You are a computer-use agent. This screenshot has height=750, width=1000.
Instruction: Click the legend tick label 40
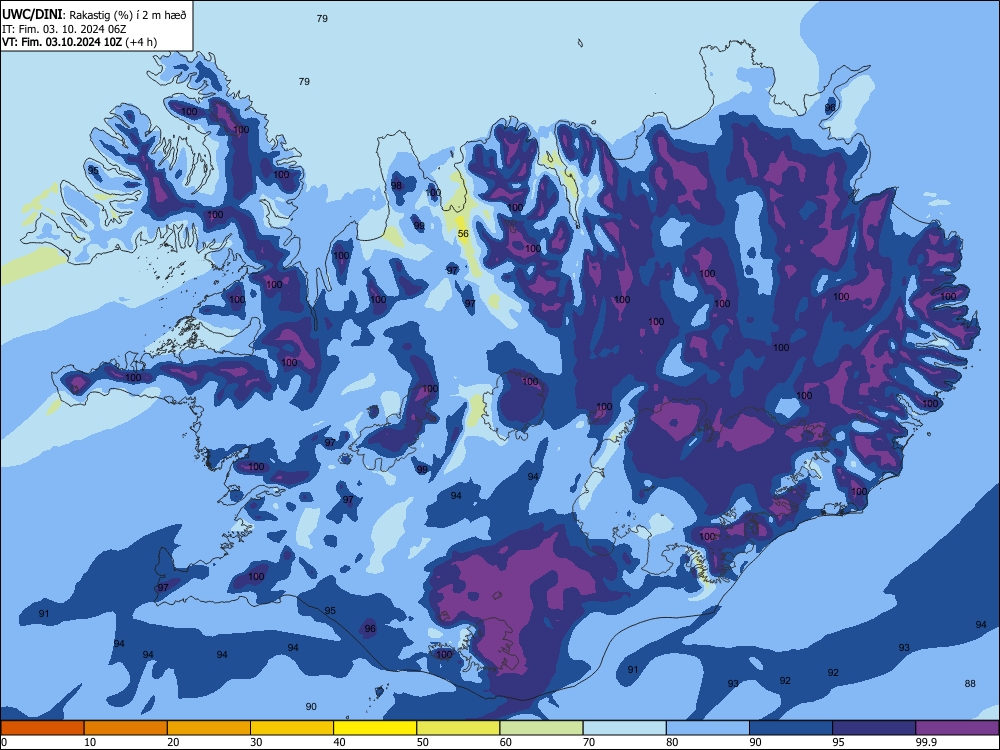(339, 742)
